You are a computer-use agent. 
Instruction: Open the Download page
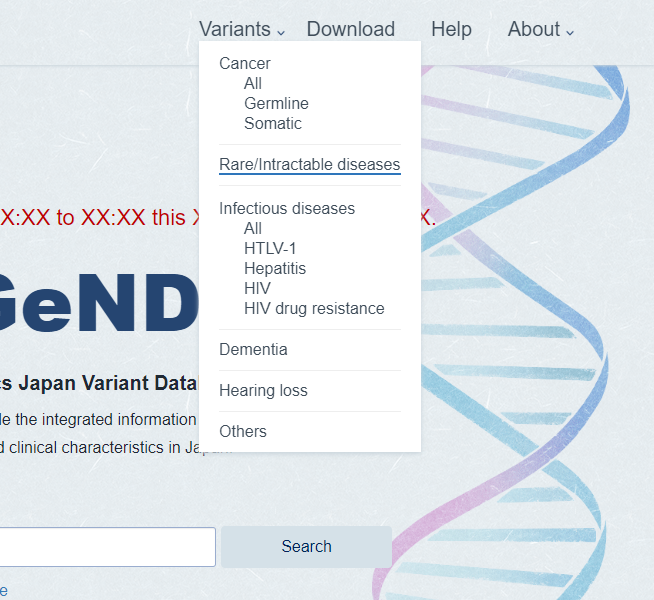pos(351,30)
